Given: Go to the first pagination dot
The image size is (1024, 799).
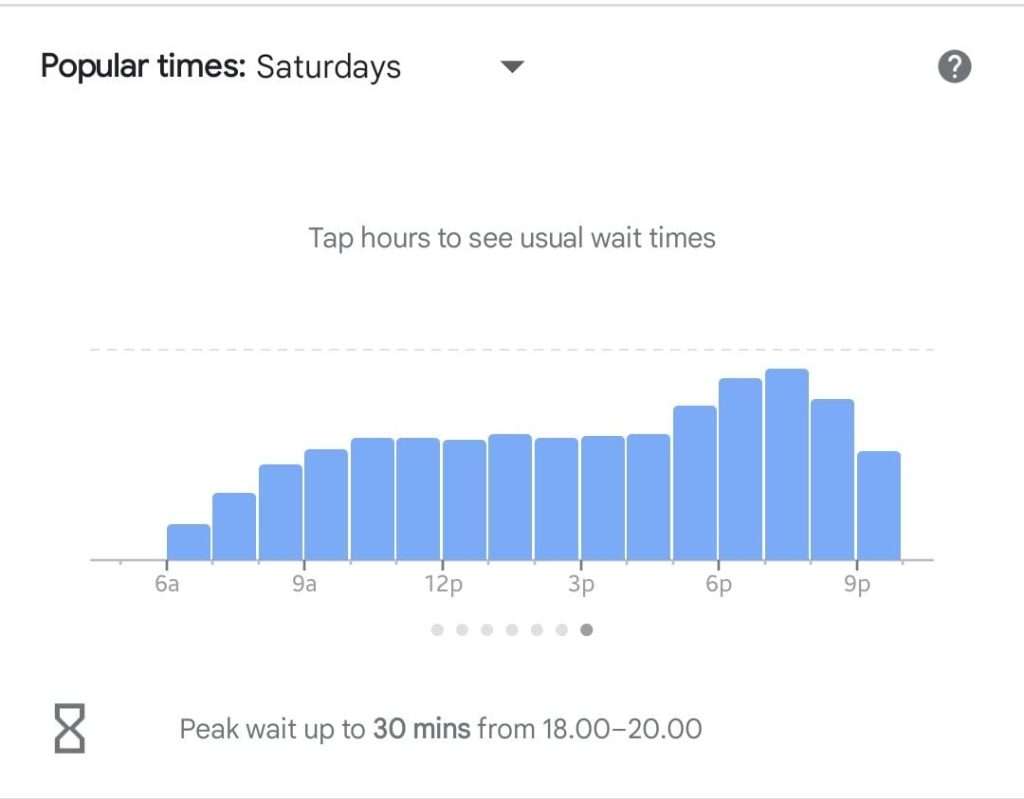Looking at the screenshot, I should (x=437, y=630).
